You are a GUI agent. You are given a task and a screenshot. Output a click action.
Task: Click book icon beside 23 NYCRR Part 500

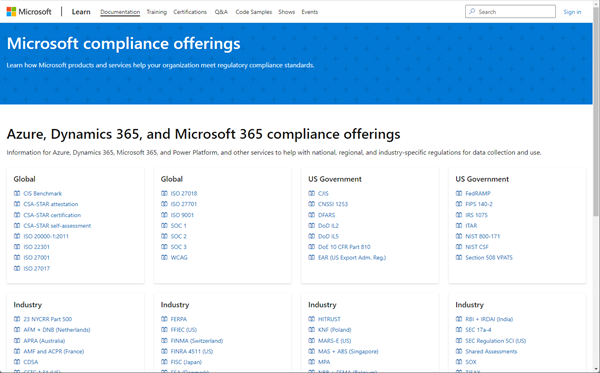pos(17,319)
